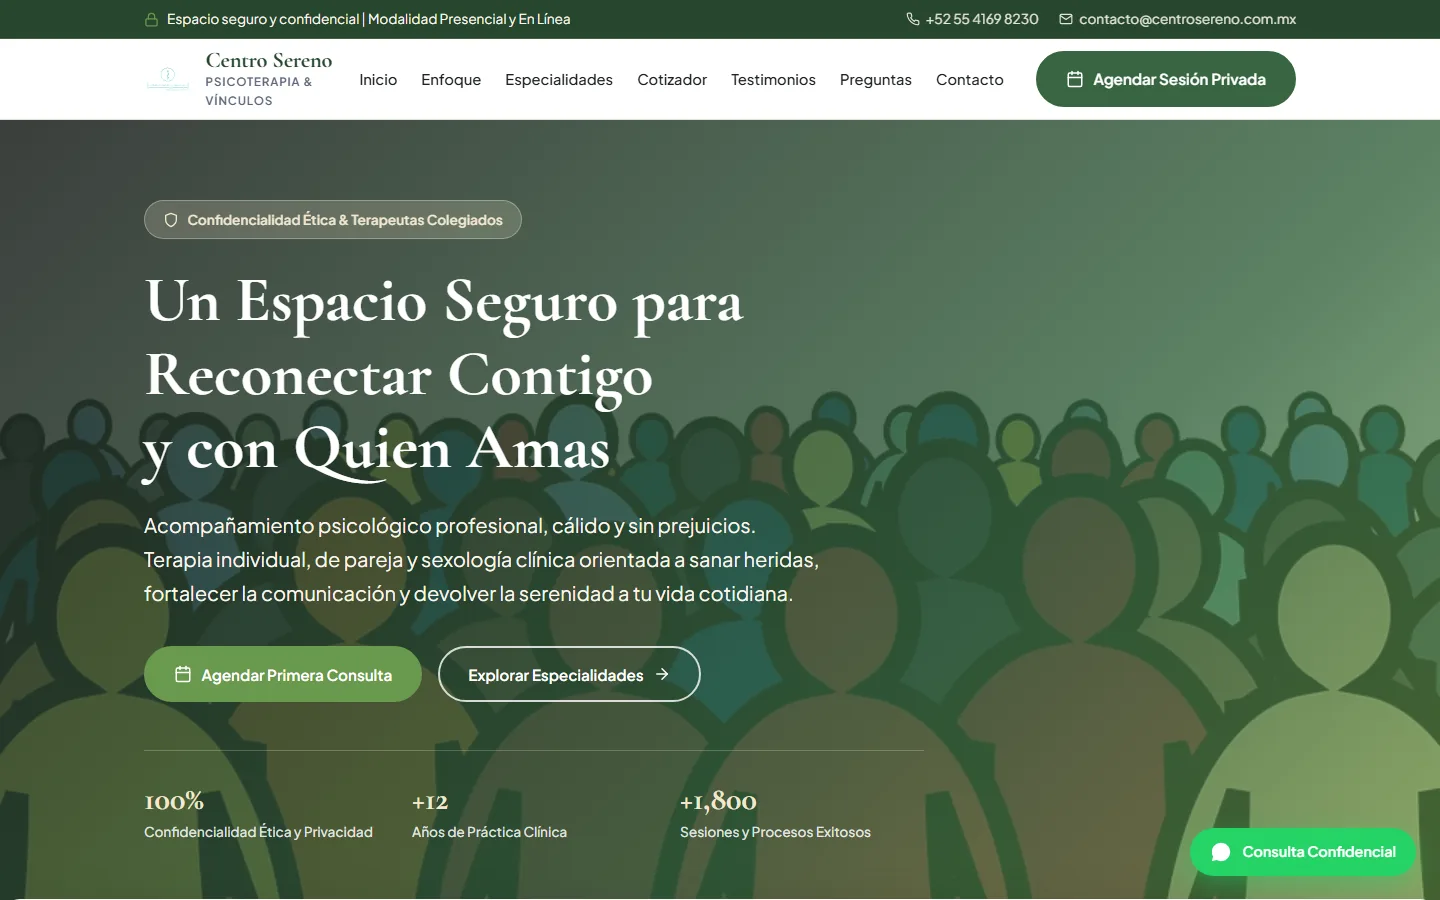Select 'Sesiones y Procesos Exitosos' label
This screenshot has height=900, width=1440.
pyautogui.click(x=775, y=832)
